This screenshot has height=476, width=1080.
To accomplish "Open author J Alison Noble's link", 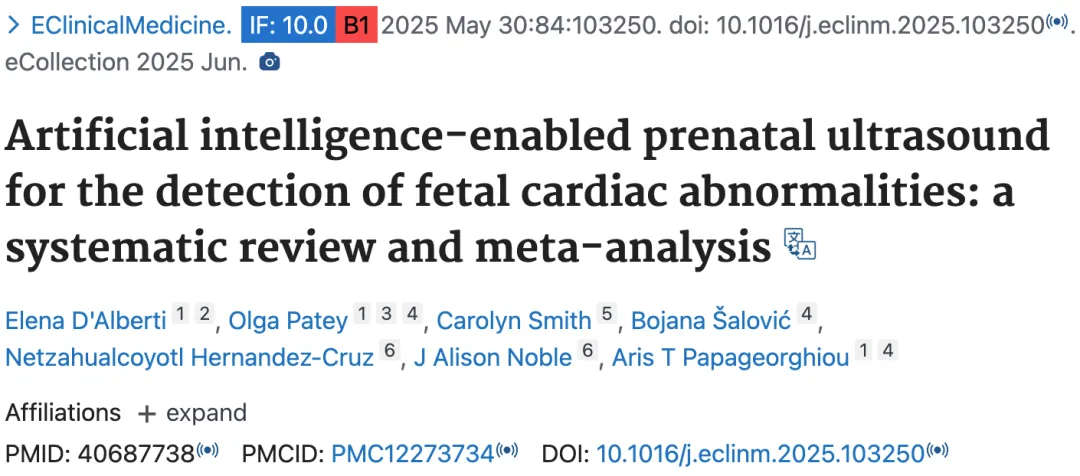I will coord(492,358).
